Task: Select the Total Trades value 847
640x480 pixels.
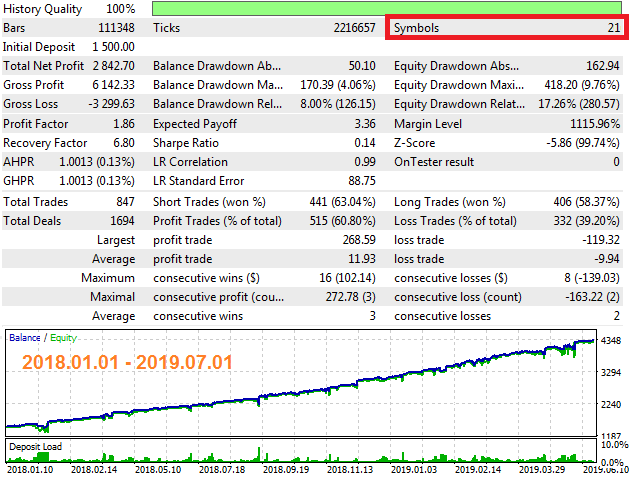Action: pos(125,202)
